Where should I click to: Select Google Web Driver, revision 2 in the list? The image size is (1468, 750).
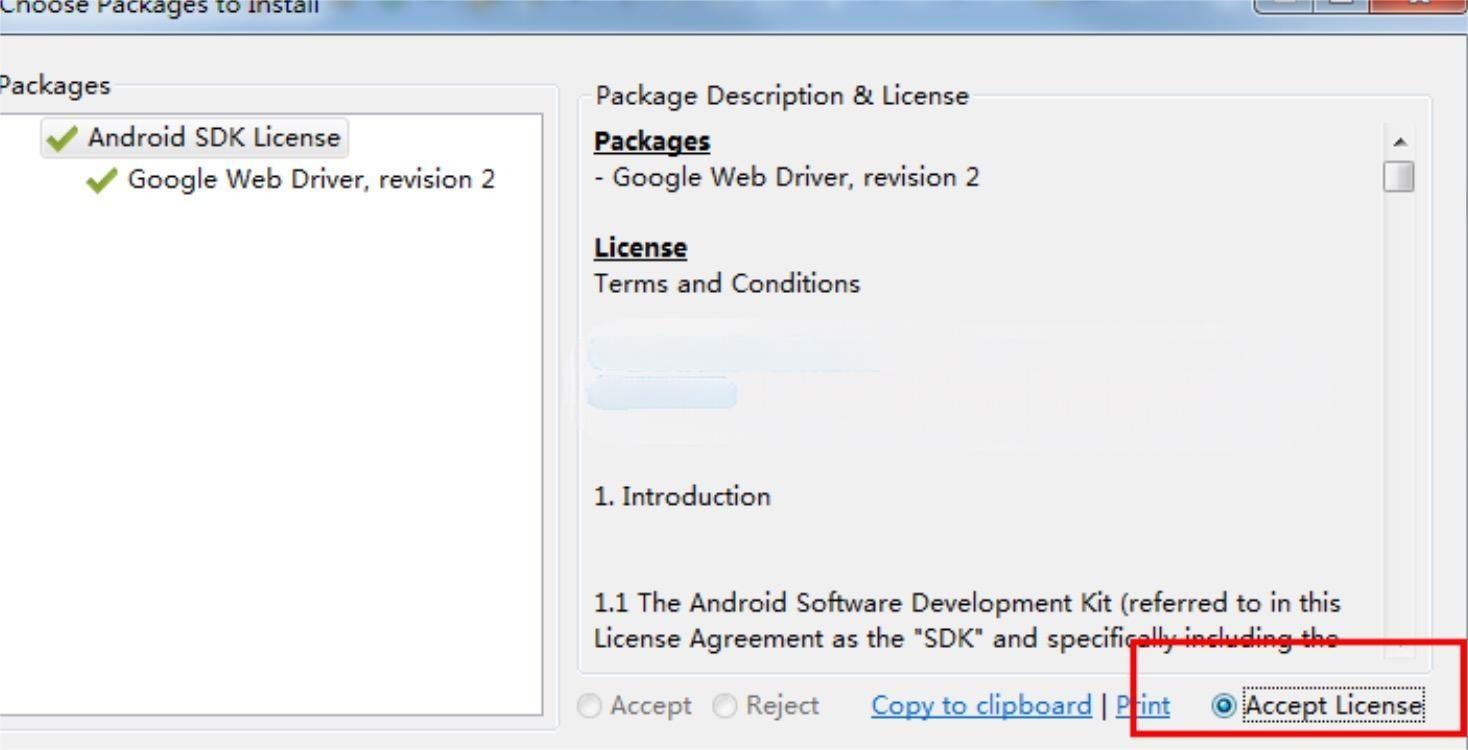click(x=311, y=180)
